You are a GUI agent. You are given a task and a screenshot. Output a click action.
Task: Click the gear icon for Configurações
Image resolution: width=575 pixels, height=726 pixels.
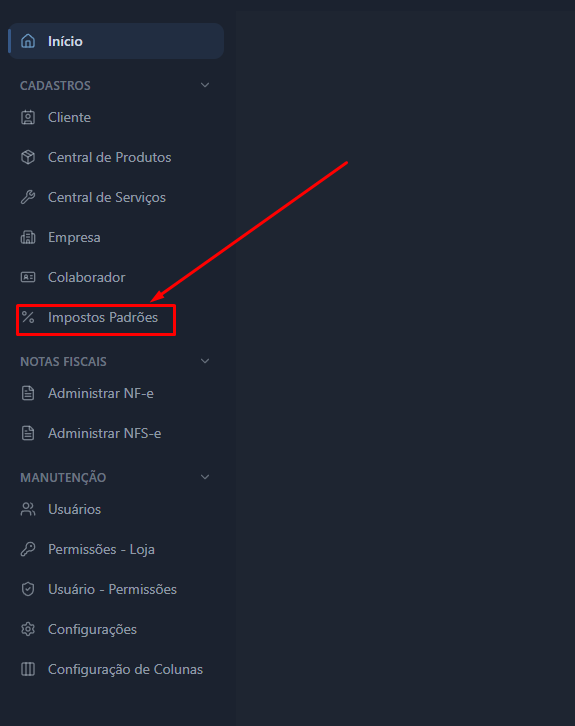[28, 629]
